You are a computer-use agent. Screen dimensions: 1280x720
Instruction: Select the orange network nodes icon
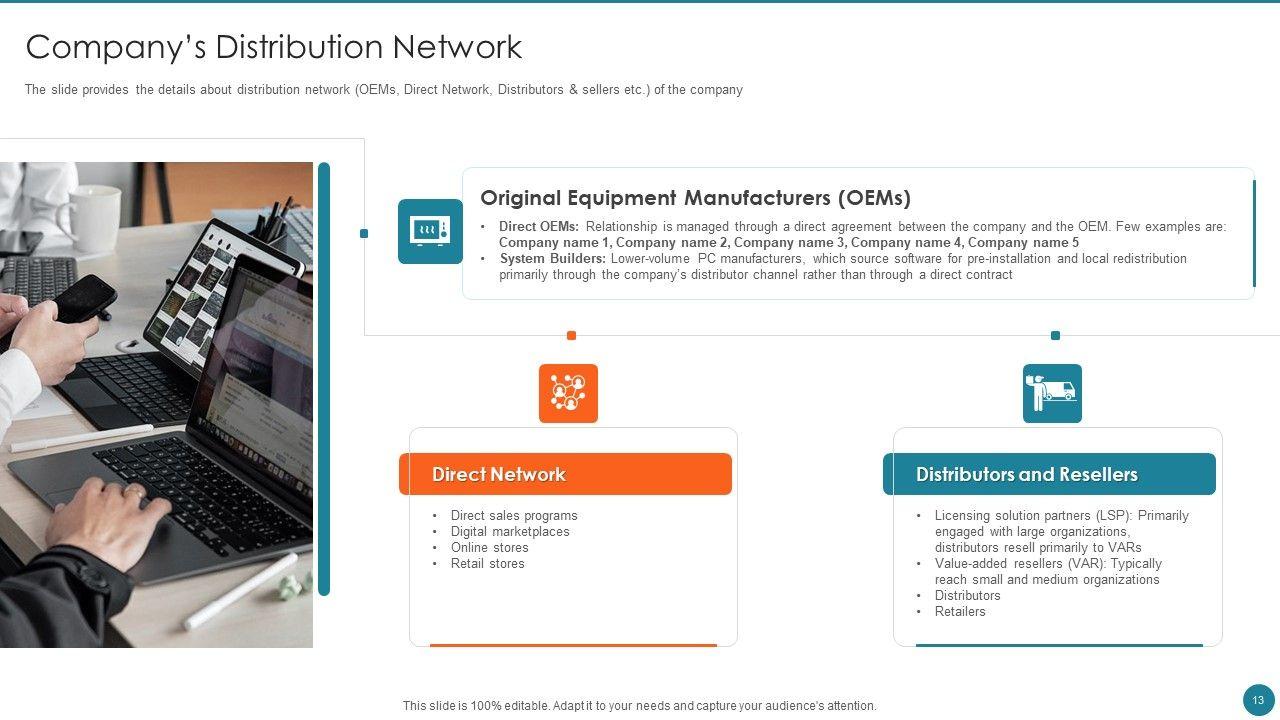[x=568, y=393]
